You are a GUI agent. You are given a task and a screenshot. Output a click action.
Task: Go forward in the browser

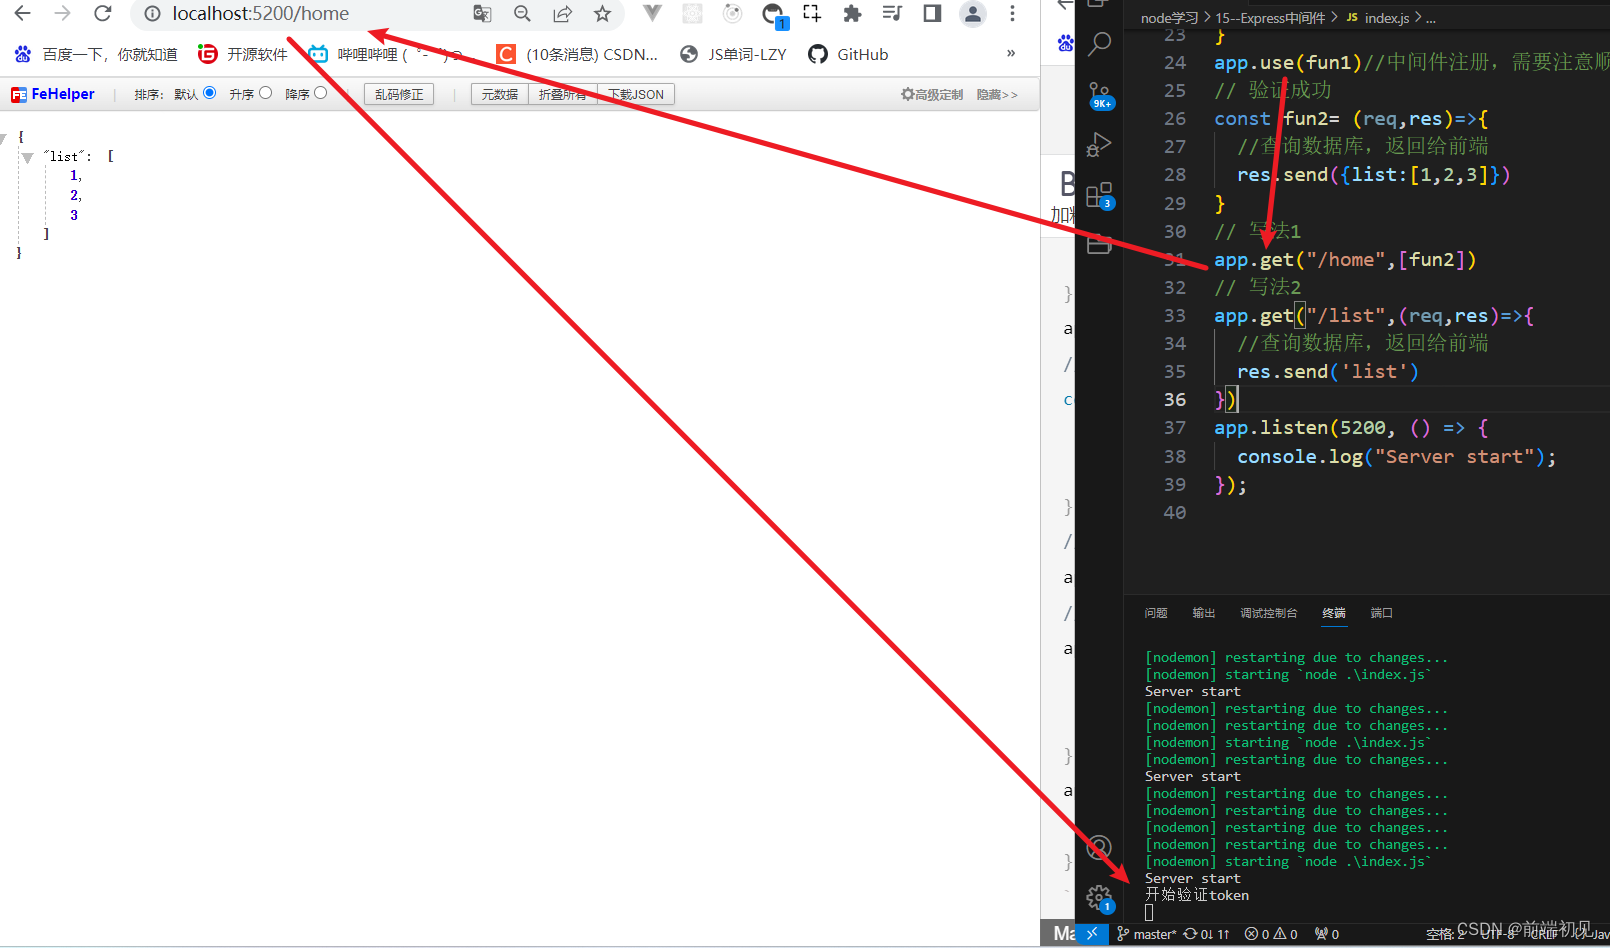[62, 14]
